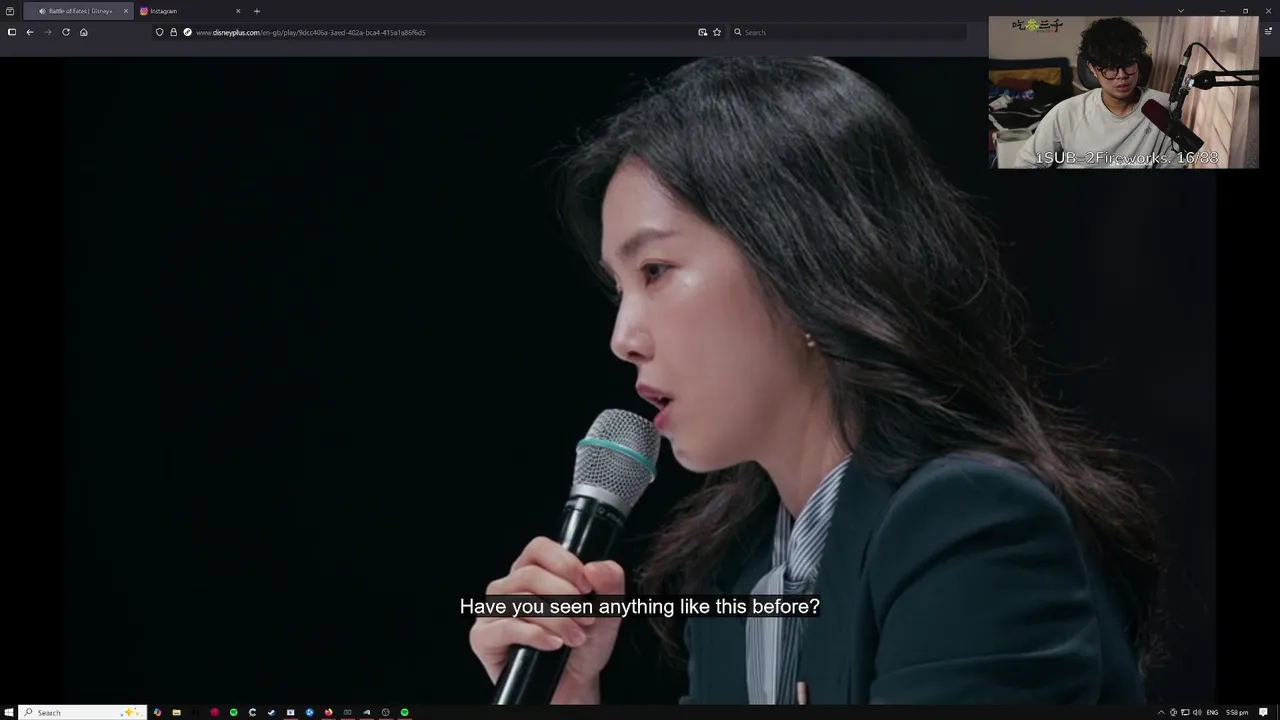Show site security padlock information

coord(173,32)
